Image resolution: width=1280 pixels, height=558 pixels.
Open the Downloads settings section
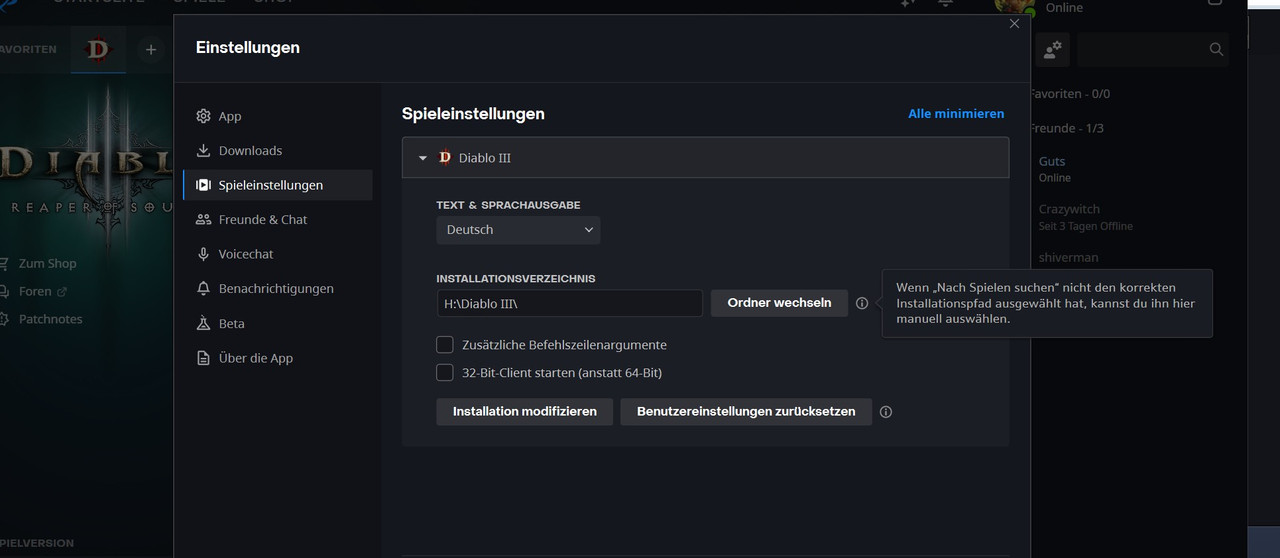click(277, 150)
